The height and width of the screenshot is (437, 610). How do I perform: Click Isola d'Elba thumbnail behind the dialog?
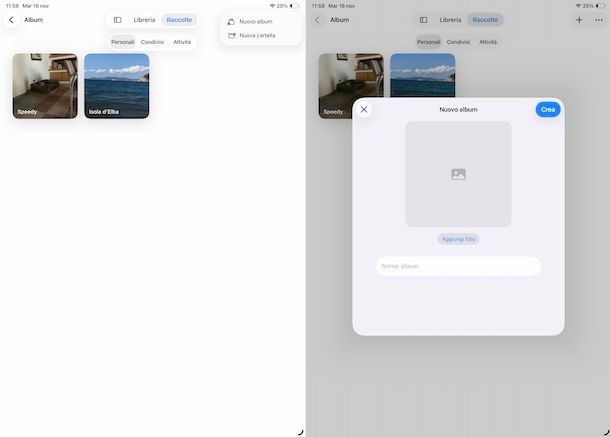click(x=423, y=75)
